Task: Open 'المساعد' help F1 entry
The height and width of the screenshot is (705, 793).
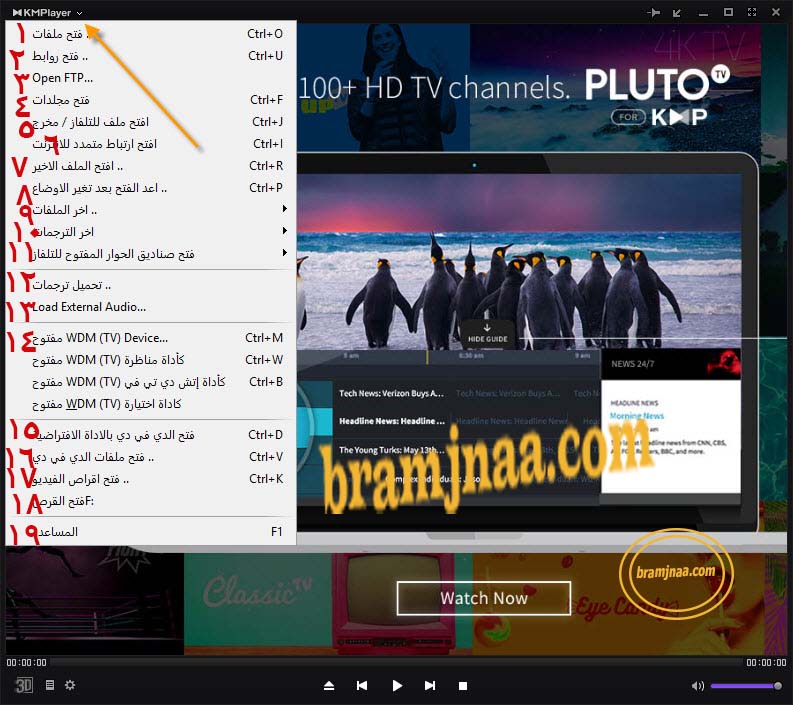Action: coord(151,532)
